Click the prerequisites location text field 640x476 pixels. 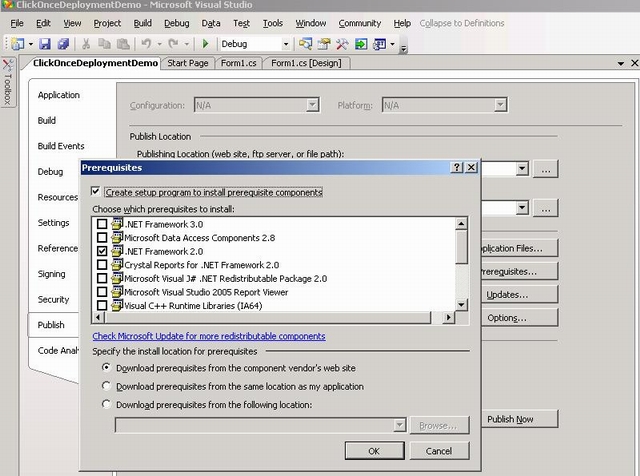click(x=255, y=425)
